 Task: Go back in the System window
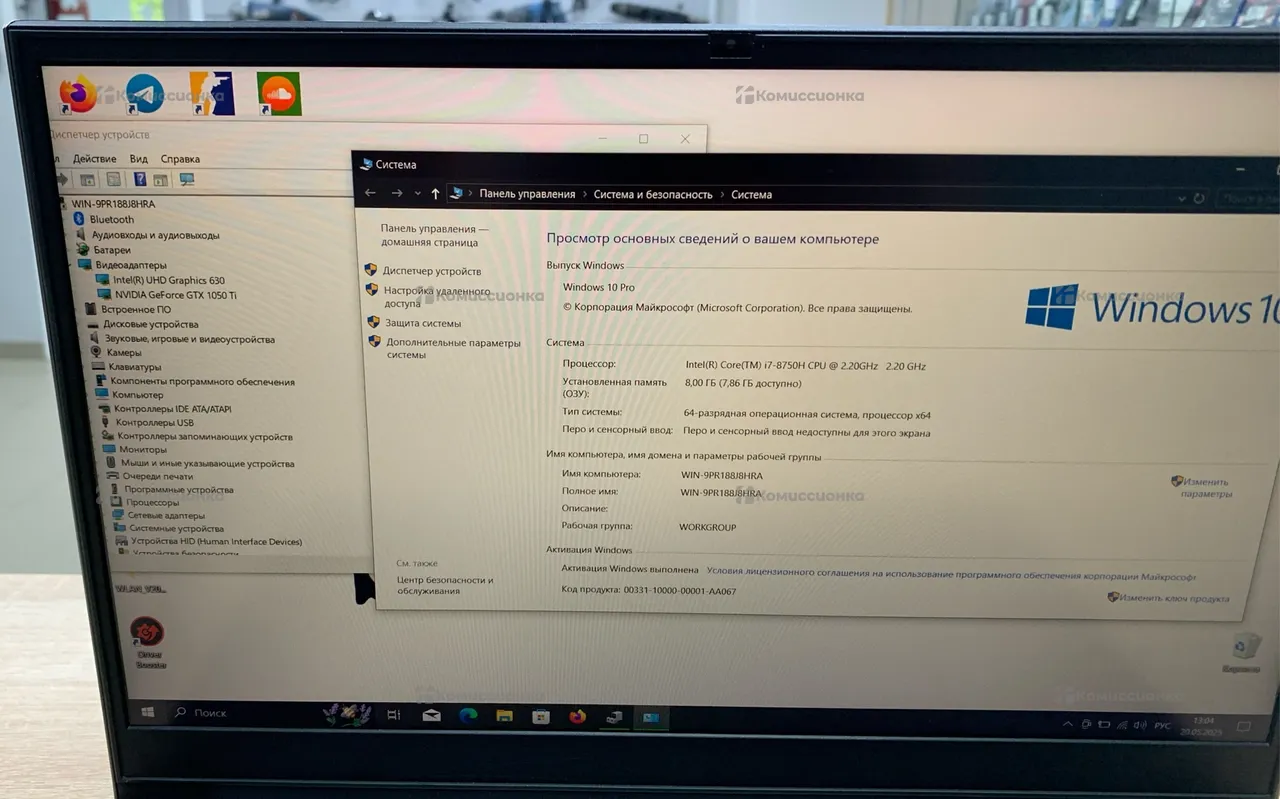[370, 193]
